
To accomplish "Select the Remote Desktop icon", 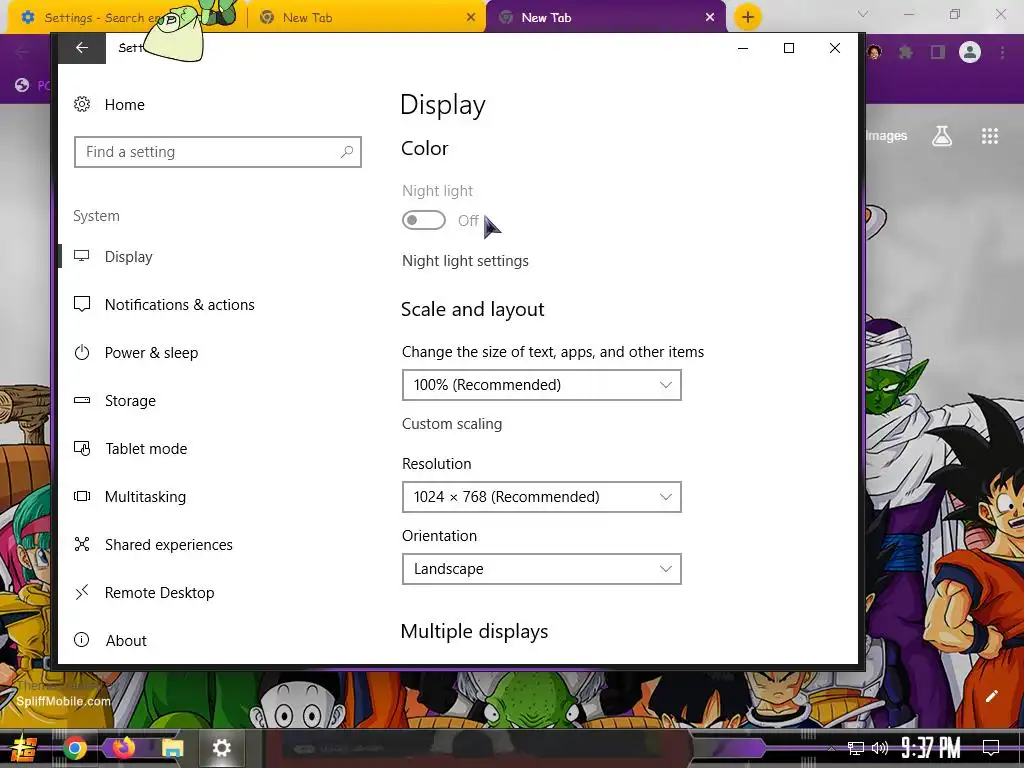I will [82, 592].
